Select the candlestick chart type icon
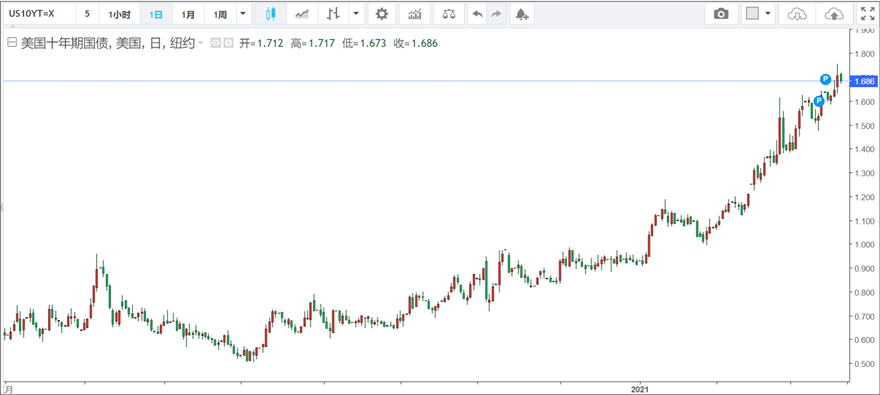The height and width of the screenshot is (395, 880). pos(271,14)
